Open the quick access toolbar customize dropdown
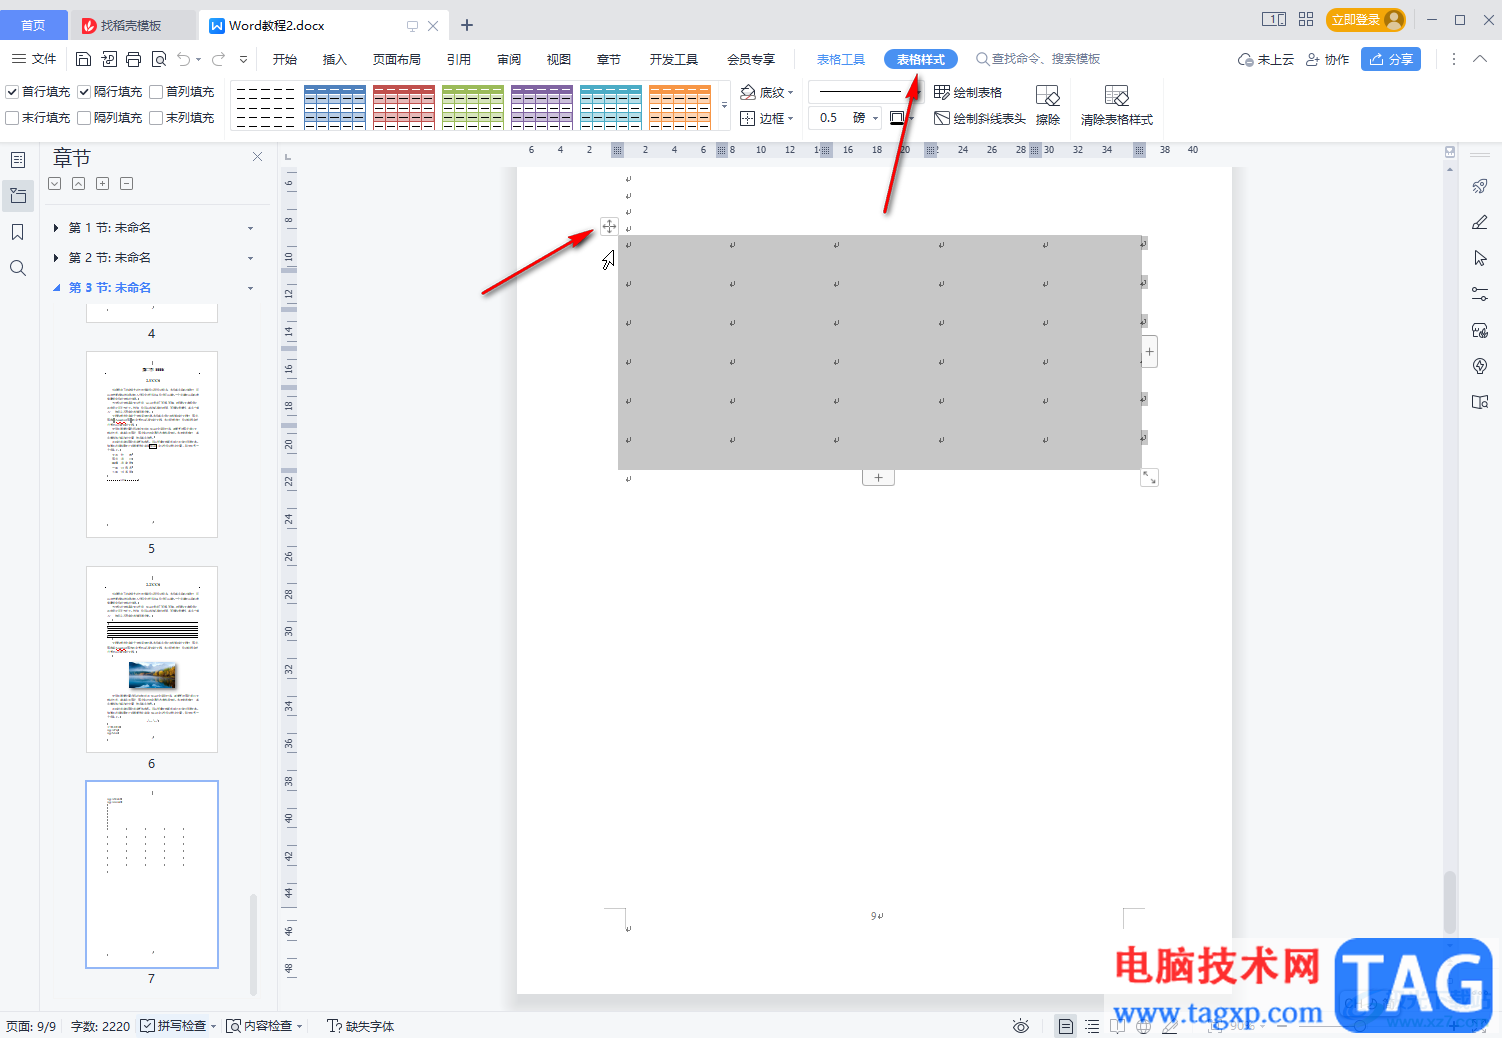 [243, 59]
